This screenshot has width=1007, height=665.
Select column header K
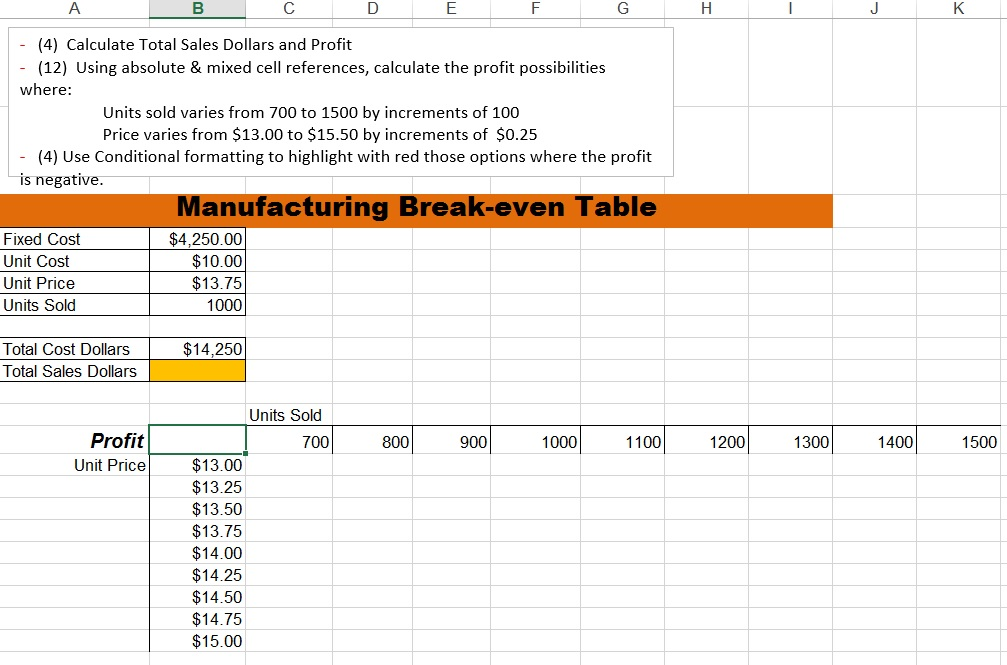pyautogui.click(x=957, y=8)
